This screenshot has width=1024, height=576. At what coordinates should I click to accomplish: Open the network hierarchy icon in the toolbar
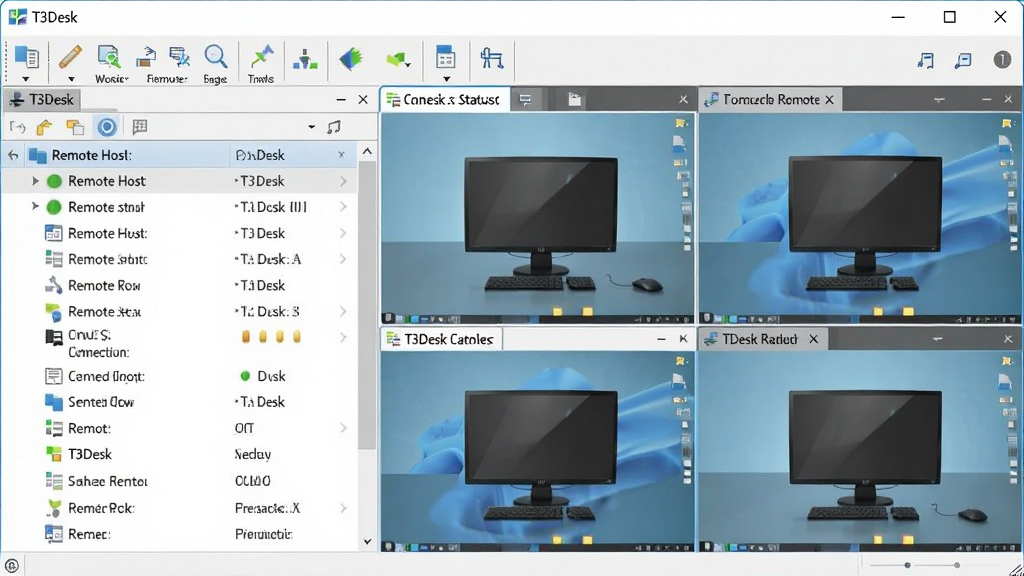coord(305,59)
